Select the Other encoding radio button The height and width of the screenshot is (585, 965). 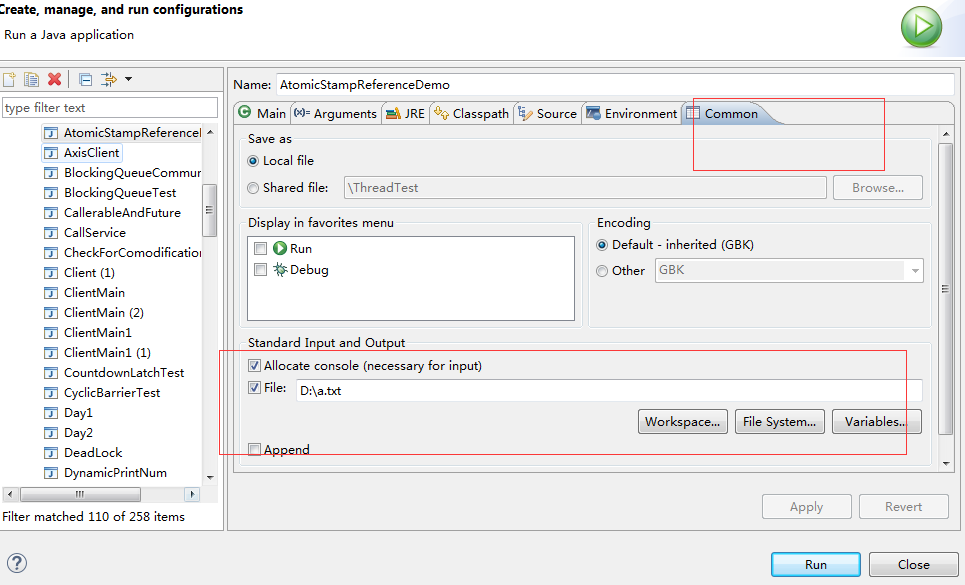[x=602, y=271]
